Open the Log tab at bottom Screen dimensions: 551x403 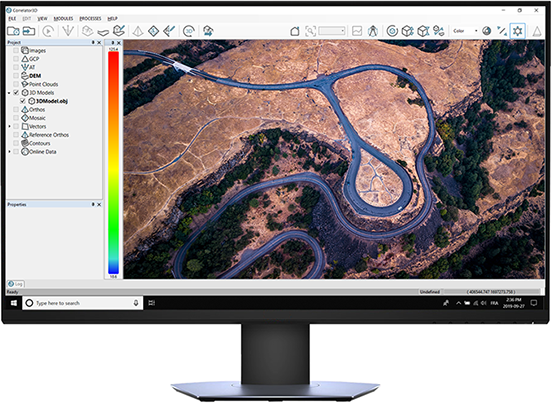pyautogui.click(x=15, y=284)
